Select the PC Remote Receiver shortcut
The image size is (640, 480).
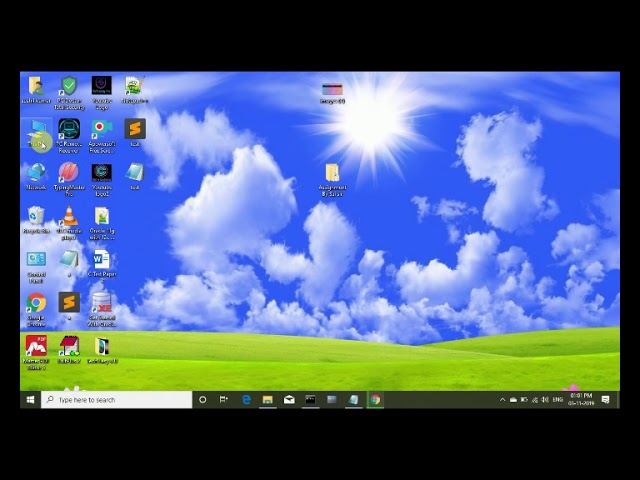coord(69,136)
